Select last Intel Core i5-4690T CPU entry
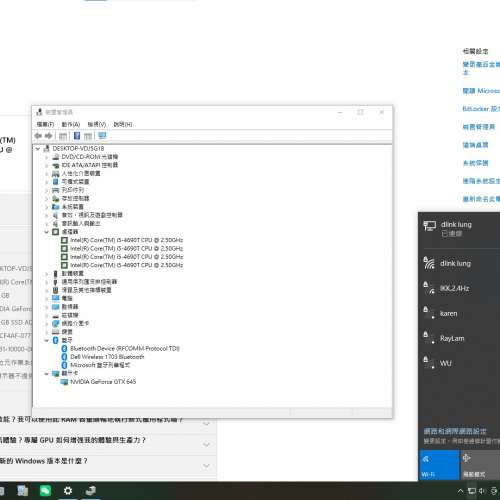The image size is (500, 500). (126, 265)
